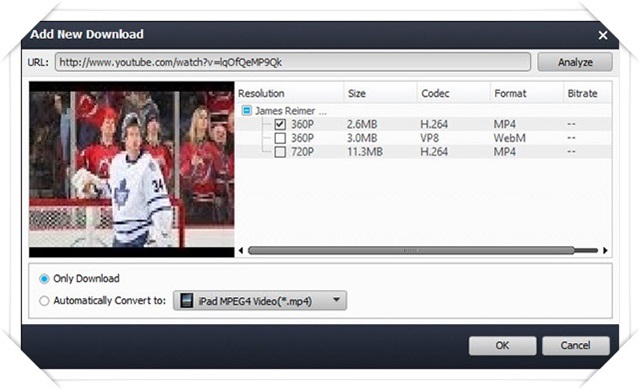Collapse the James Reimer tree node

coord(246,111)
